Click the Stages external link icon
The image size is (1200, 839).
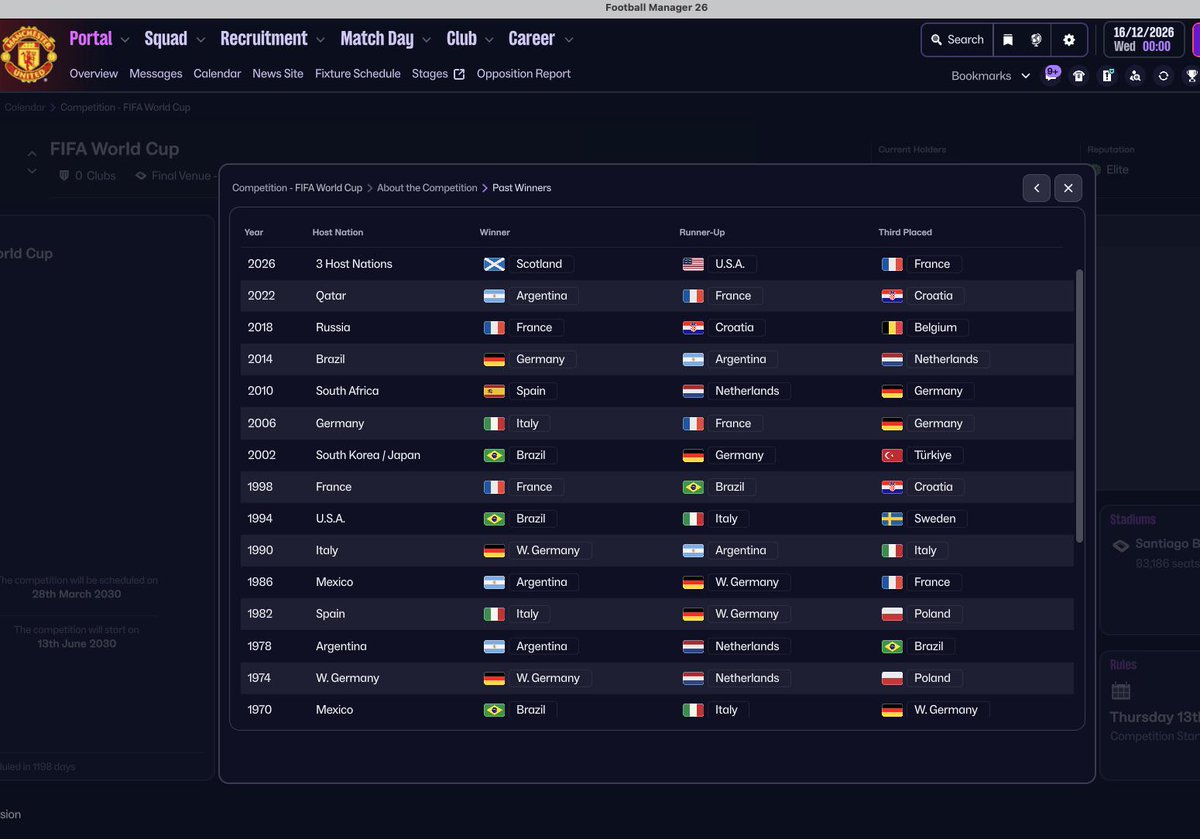[x=459, y=74]
